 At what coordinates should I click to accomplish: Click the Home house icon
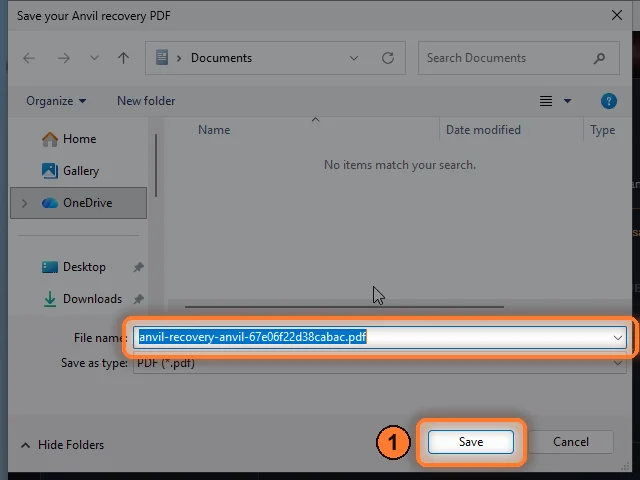pyautogui.click(x=50, y=139)
